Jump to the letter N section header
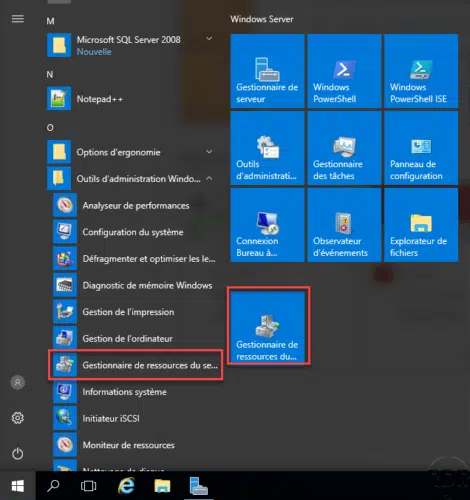 pyautogui.click(x=50, y=74)
